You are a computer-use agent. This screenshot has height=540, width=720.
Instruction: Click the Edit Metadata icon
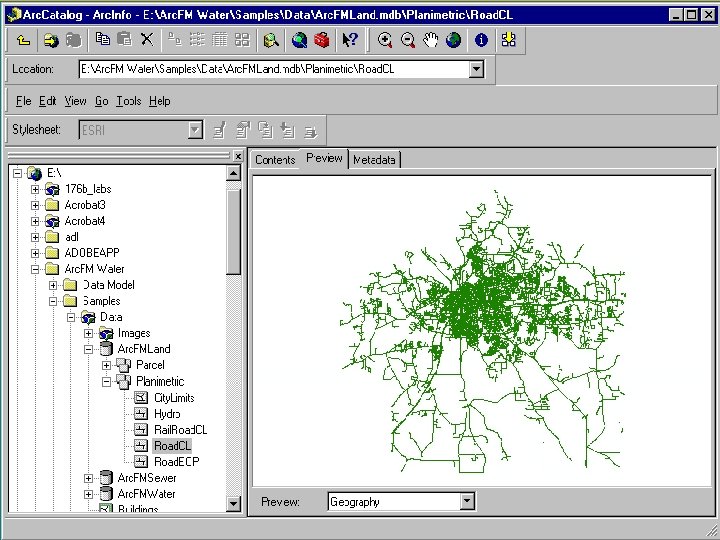coord(219,130)
